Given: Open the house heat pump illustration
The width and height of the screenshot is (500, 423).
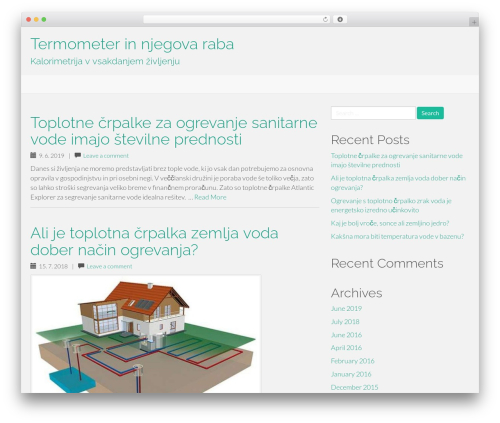Looking at the screenshot, I should tap(146, 334).
